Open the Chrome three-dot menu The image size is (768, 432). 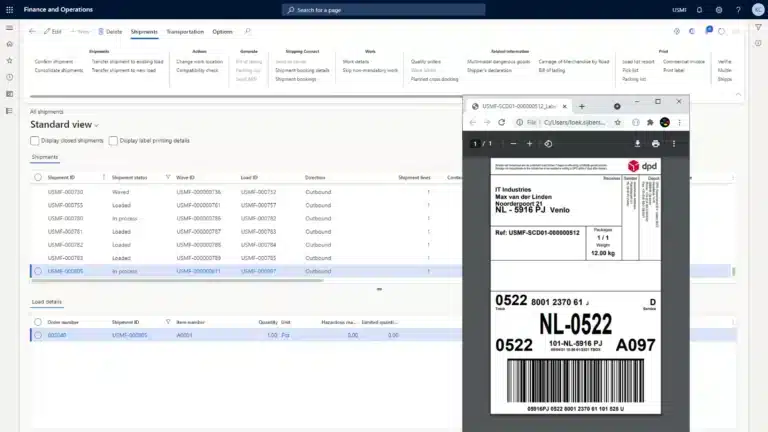[679, 122]
